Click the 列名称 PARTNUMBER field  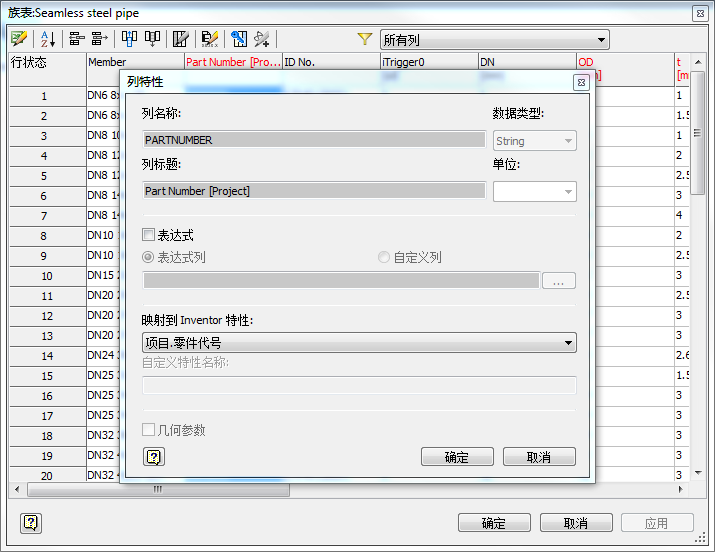[x=314, y=140]
